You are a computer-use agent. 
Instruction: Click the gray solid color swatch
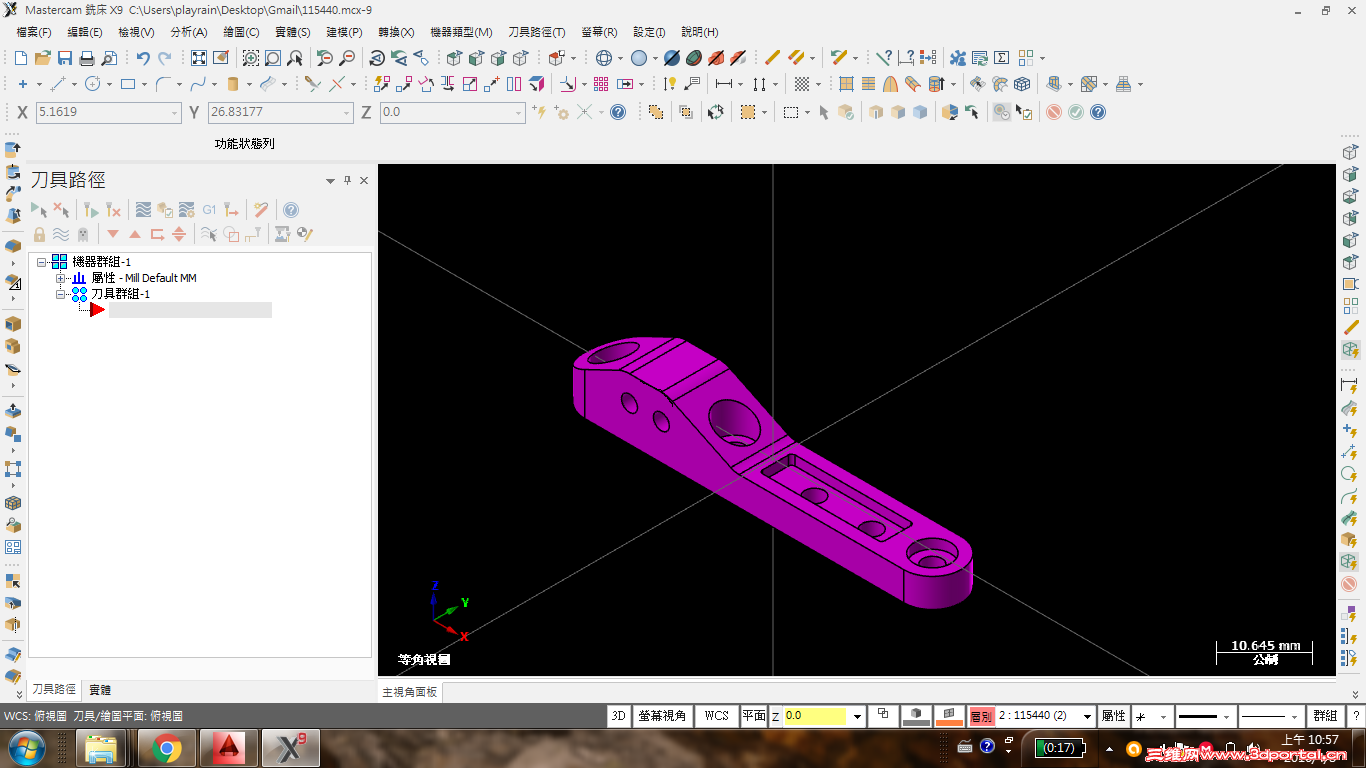click(916, 716)
